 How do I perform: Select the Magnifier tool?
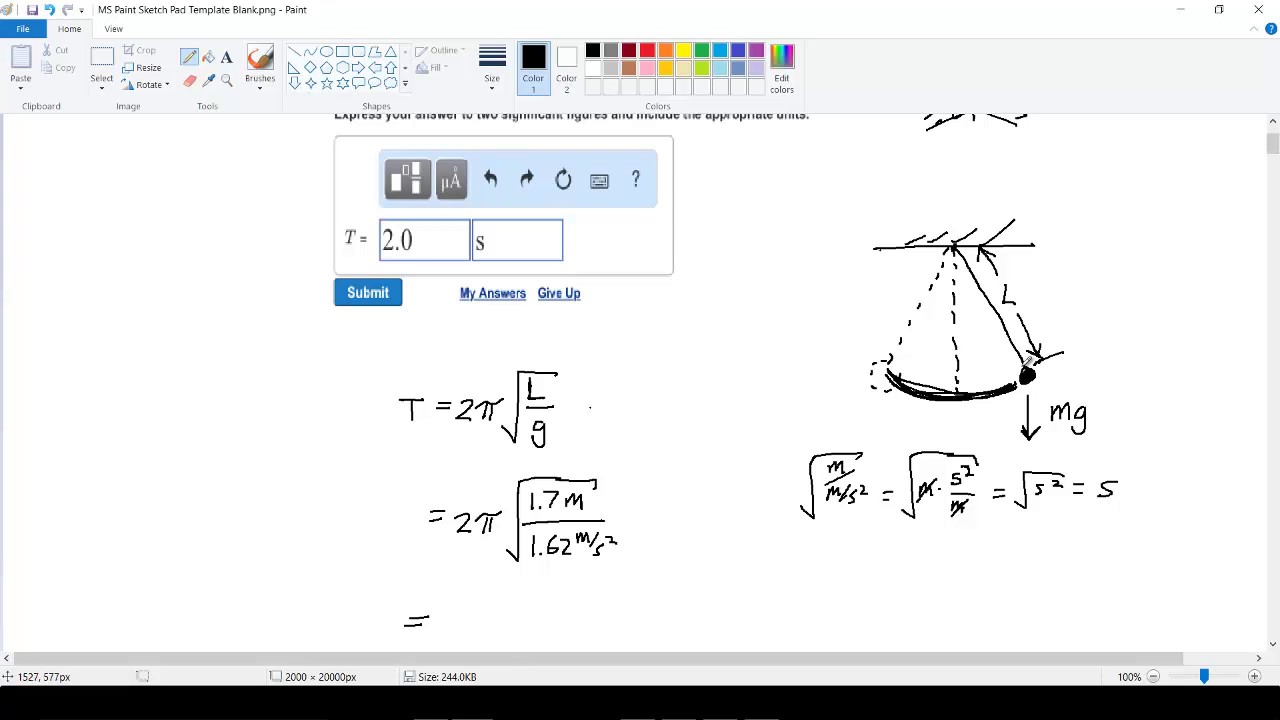(x=227, y=81)
